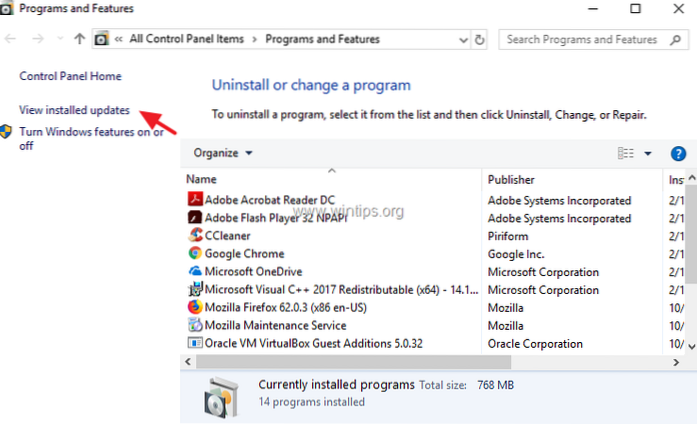
Task: Expand the view options dropdown arrow
Action: coord(647,153)
